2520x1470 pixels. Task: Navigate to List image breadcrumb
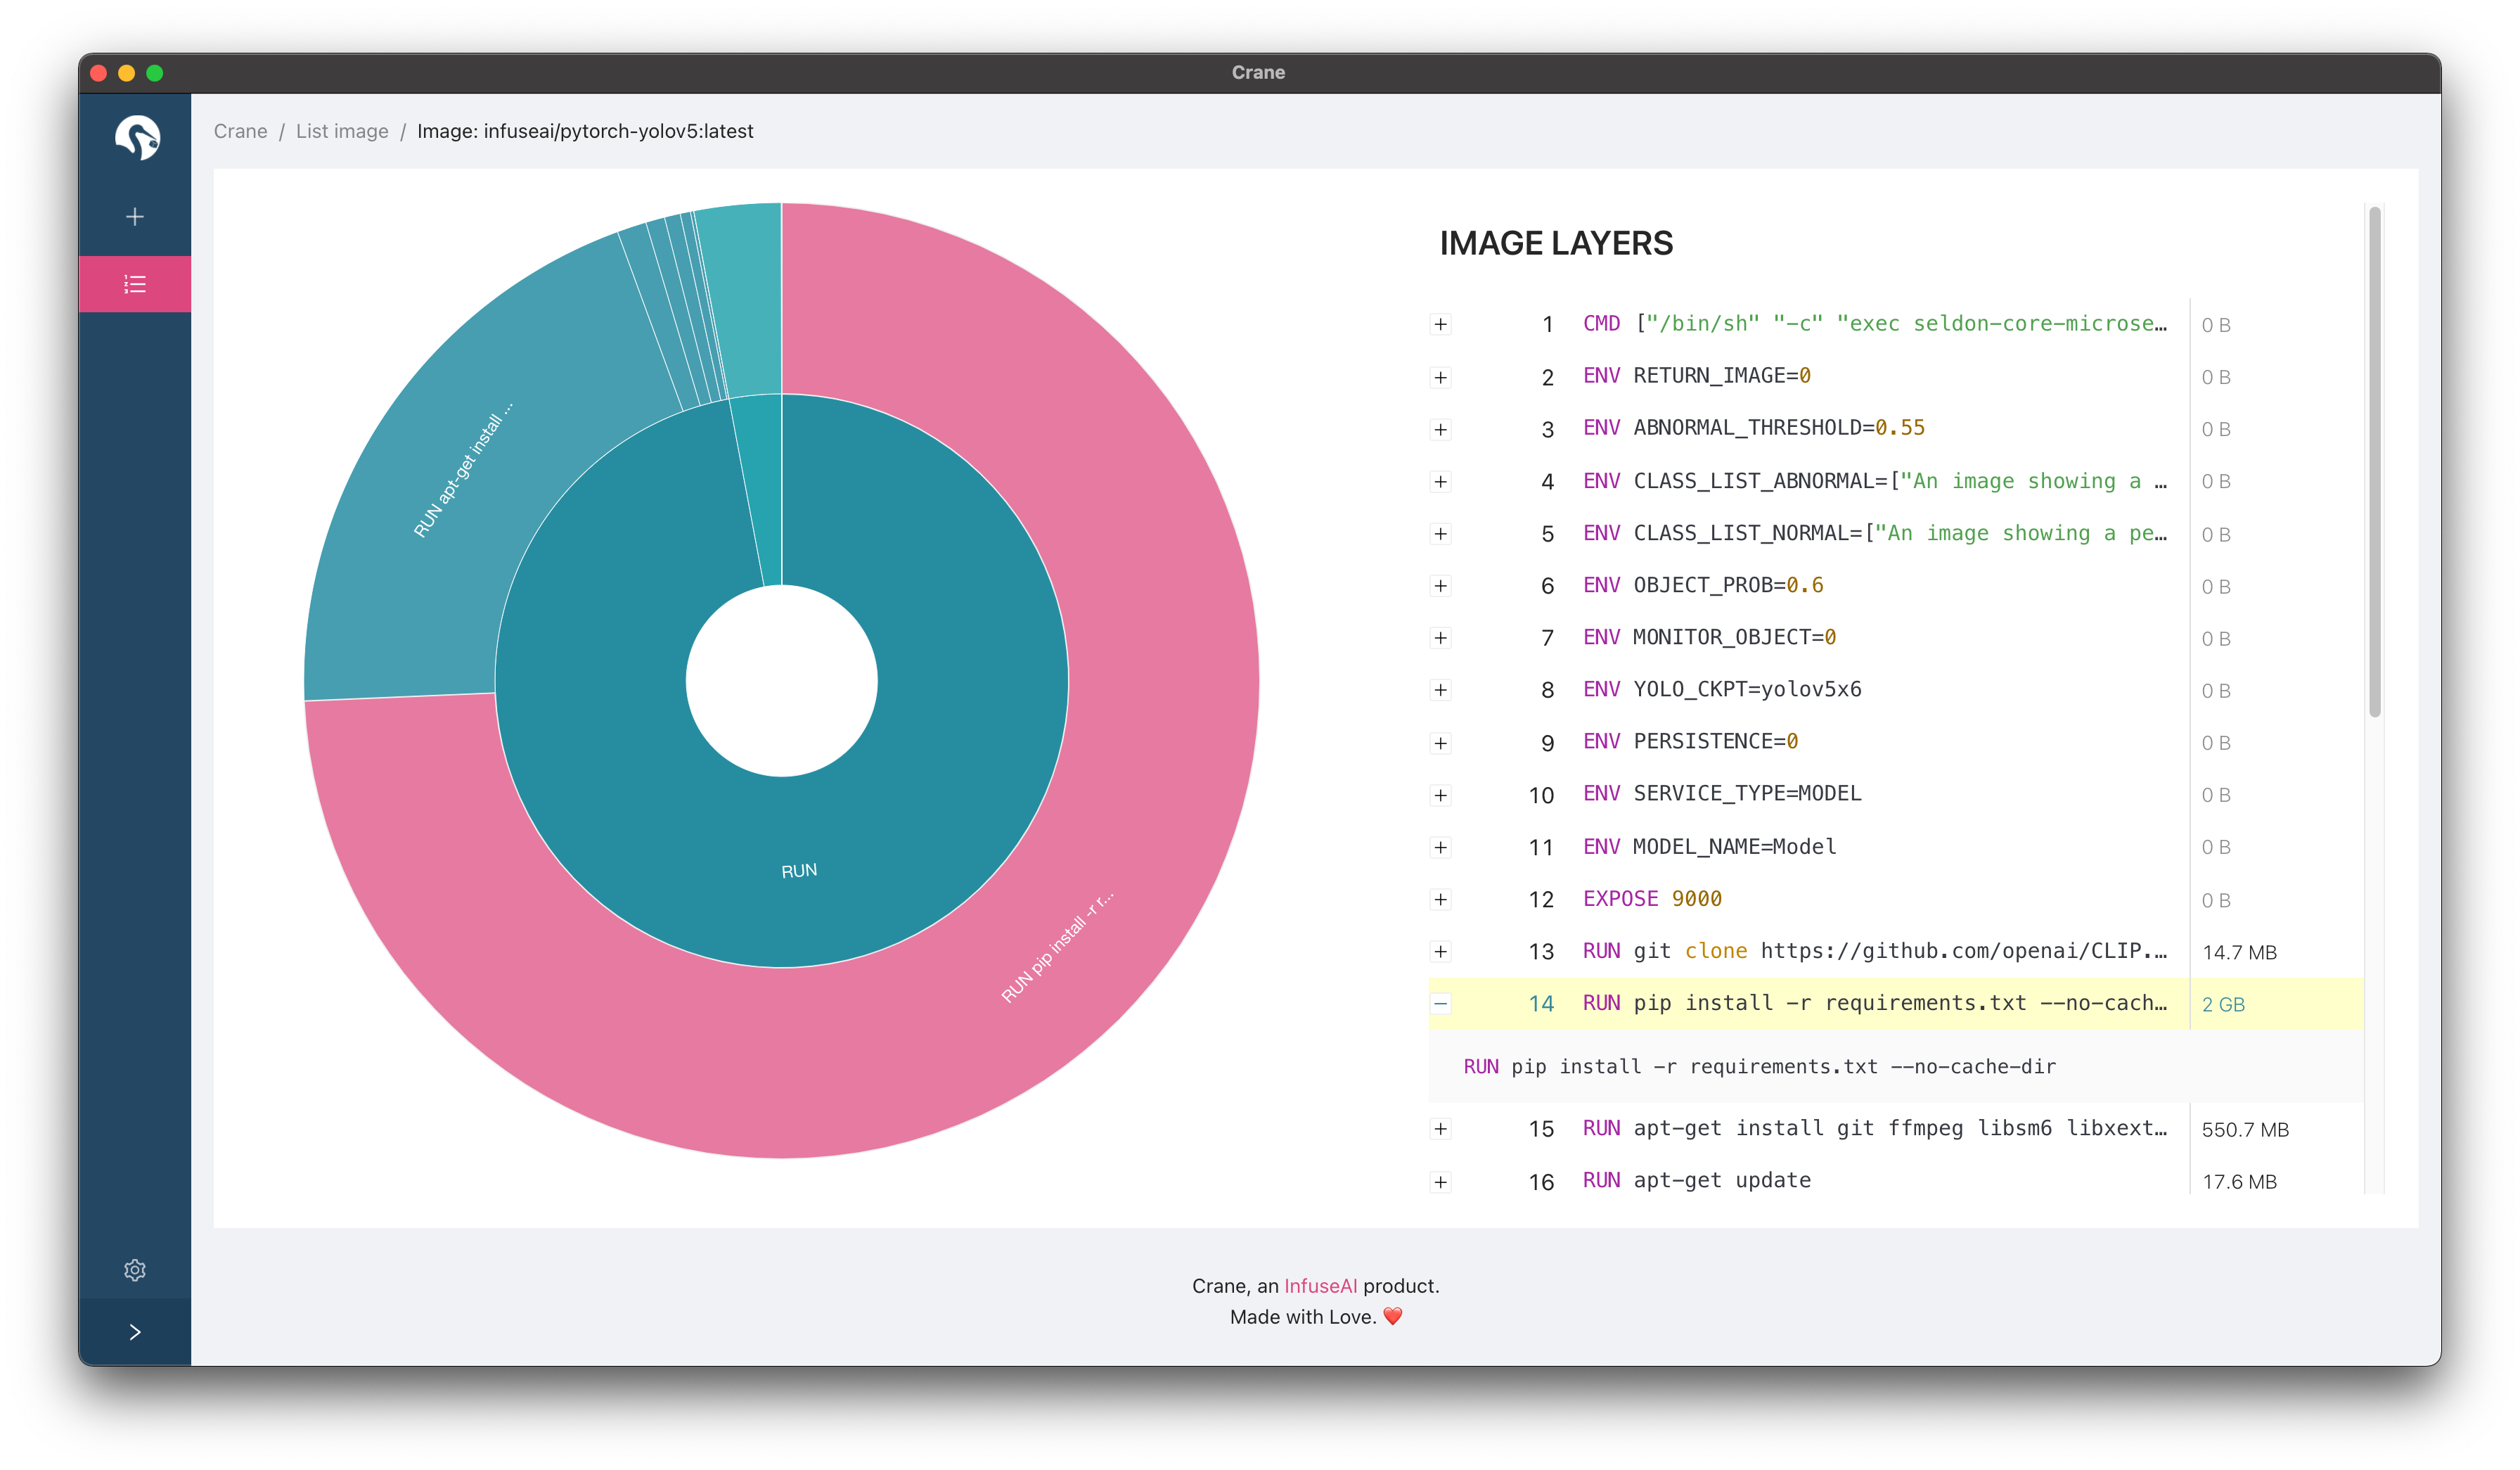(x=342, y=131)
